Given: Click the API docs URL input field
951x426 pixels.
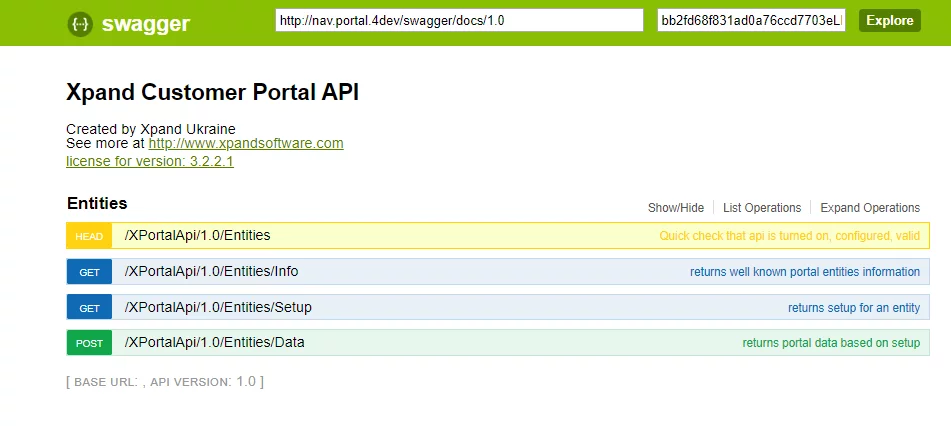Looking at the screenshot, I should [459, 21].
